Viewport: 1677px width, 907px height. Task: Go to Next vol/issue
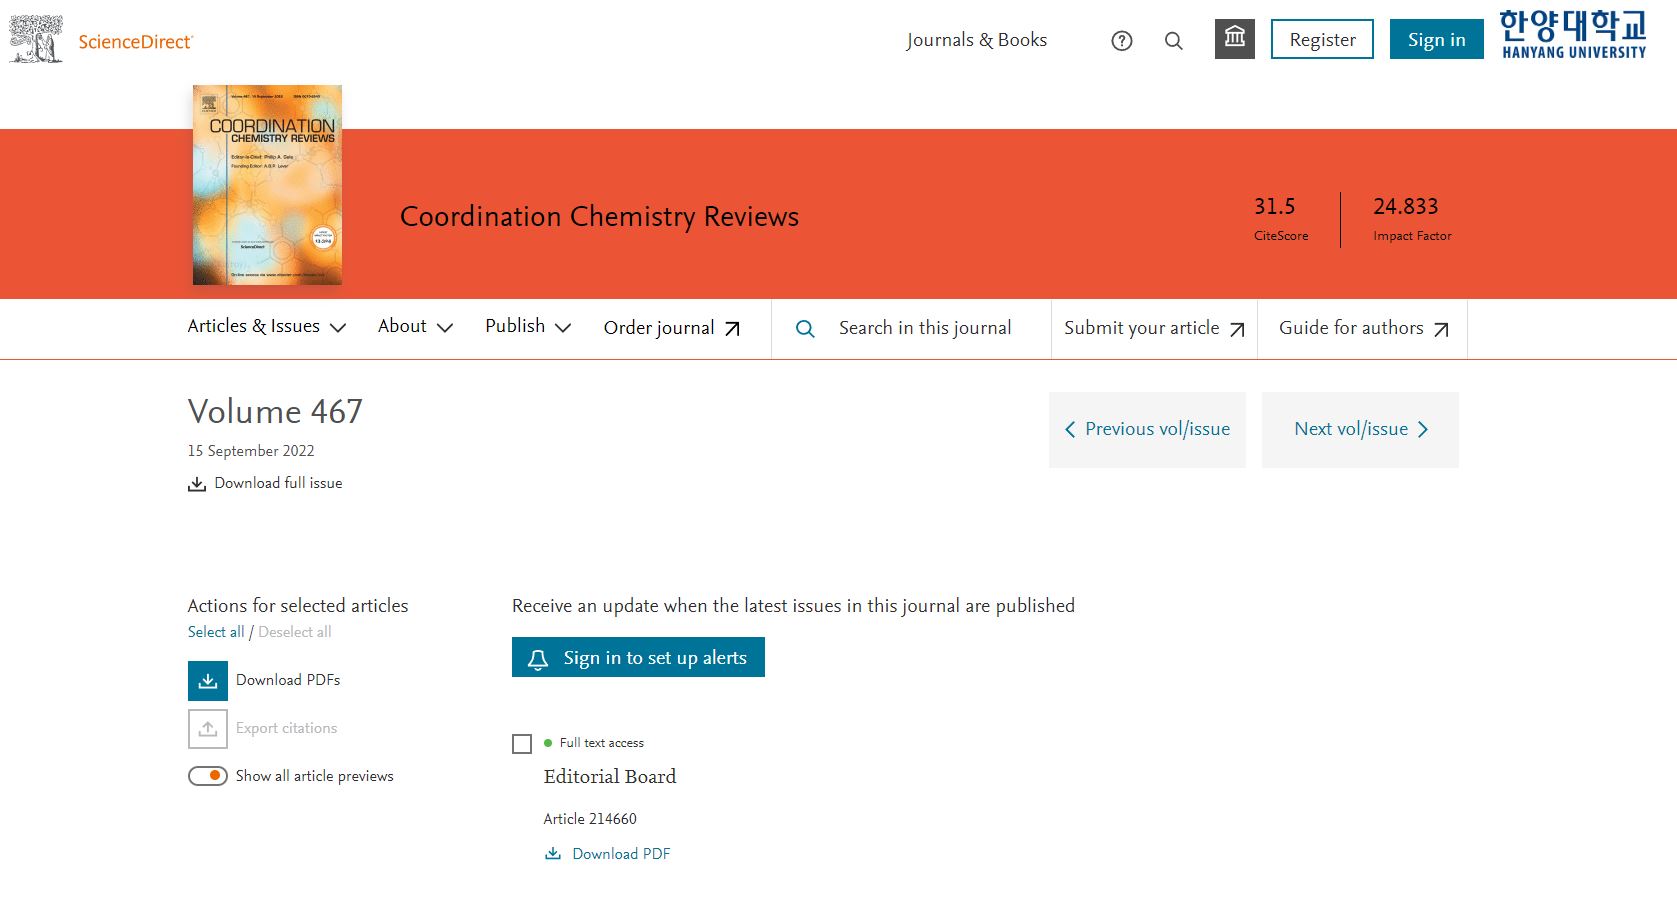pos(1360,430)
